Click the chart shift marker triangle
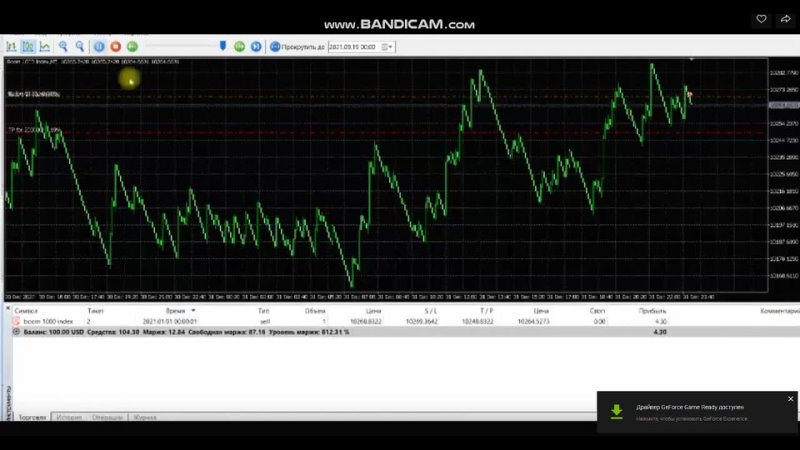 [691, 60]
